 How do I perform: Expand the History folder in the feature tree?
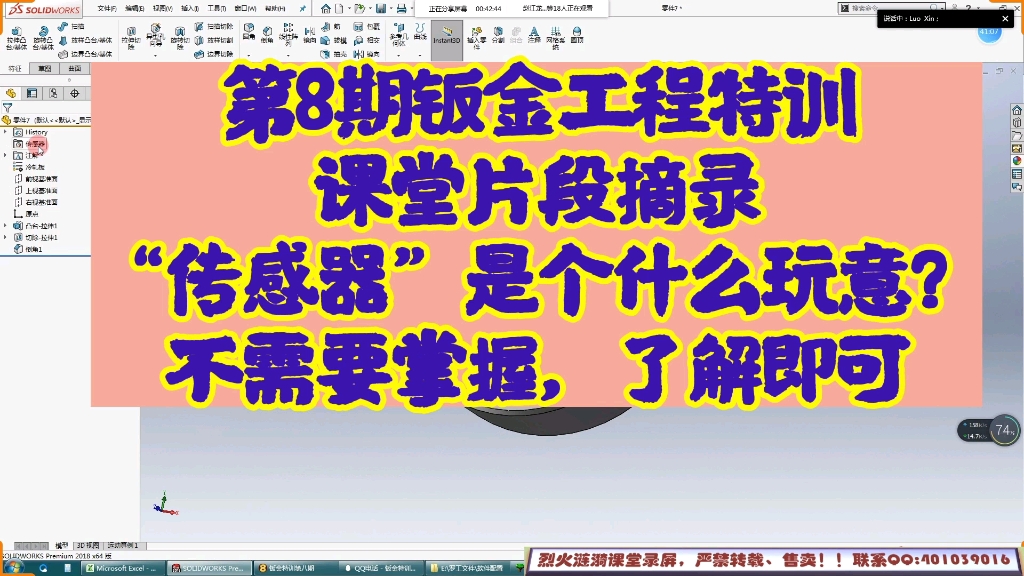5,132
